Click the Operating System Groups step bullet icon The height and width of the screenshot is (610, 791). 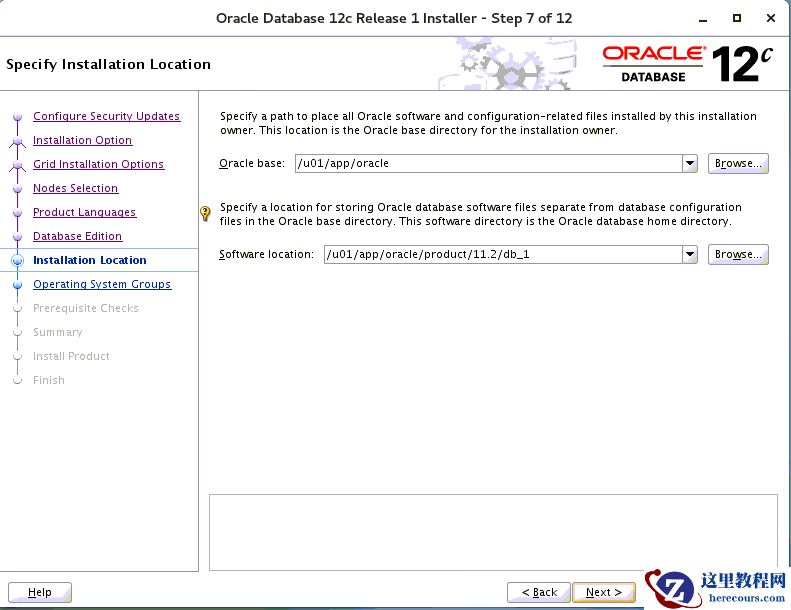[18, 285]
